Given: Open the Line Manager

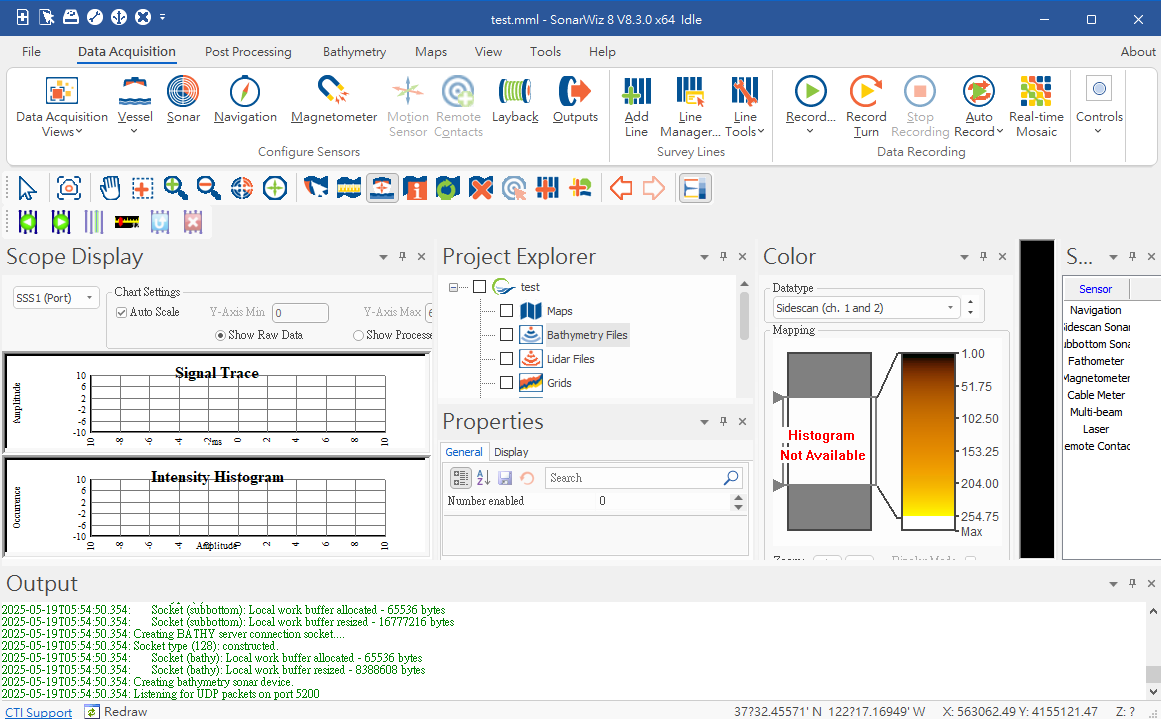Looking at the screenshot, I should [690, 107].
